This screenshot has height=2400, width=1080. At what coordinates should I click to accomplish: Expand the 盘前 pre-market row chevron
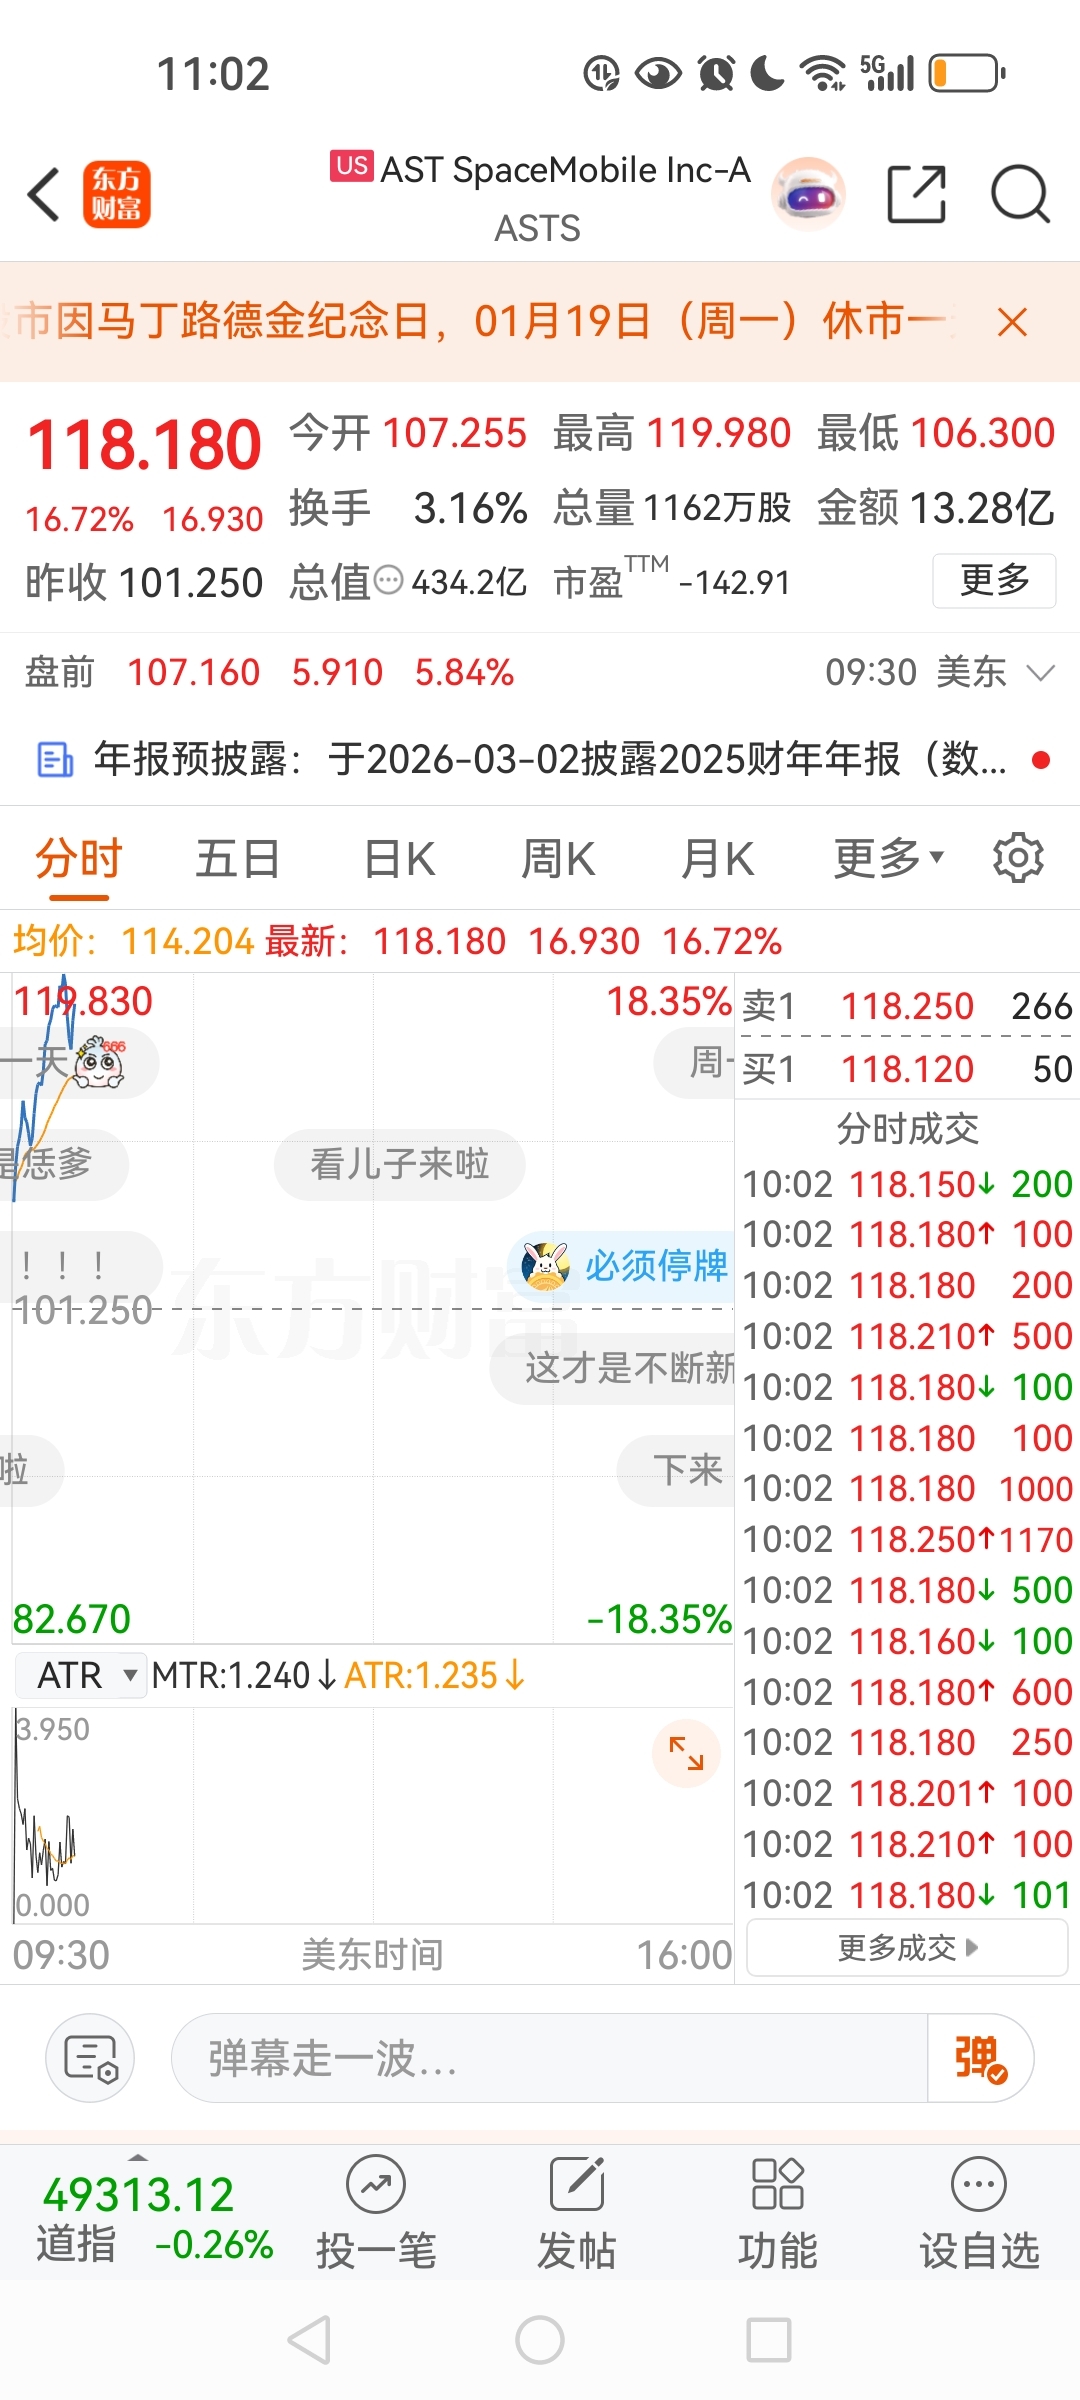1041,672
